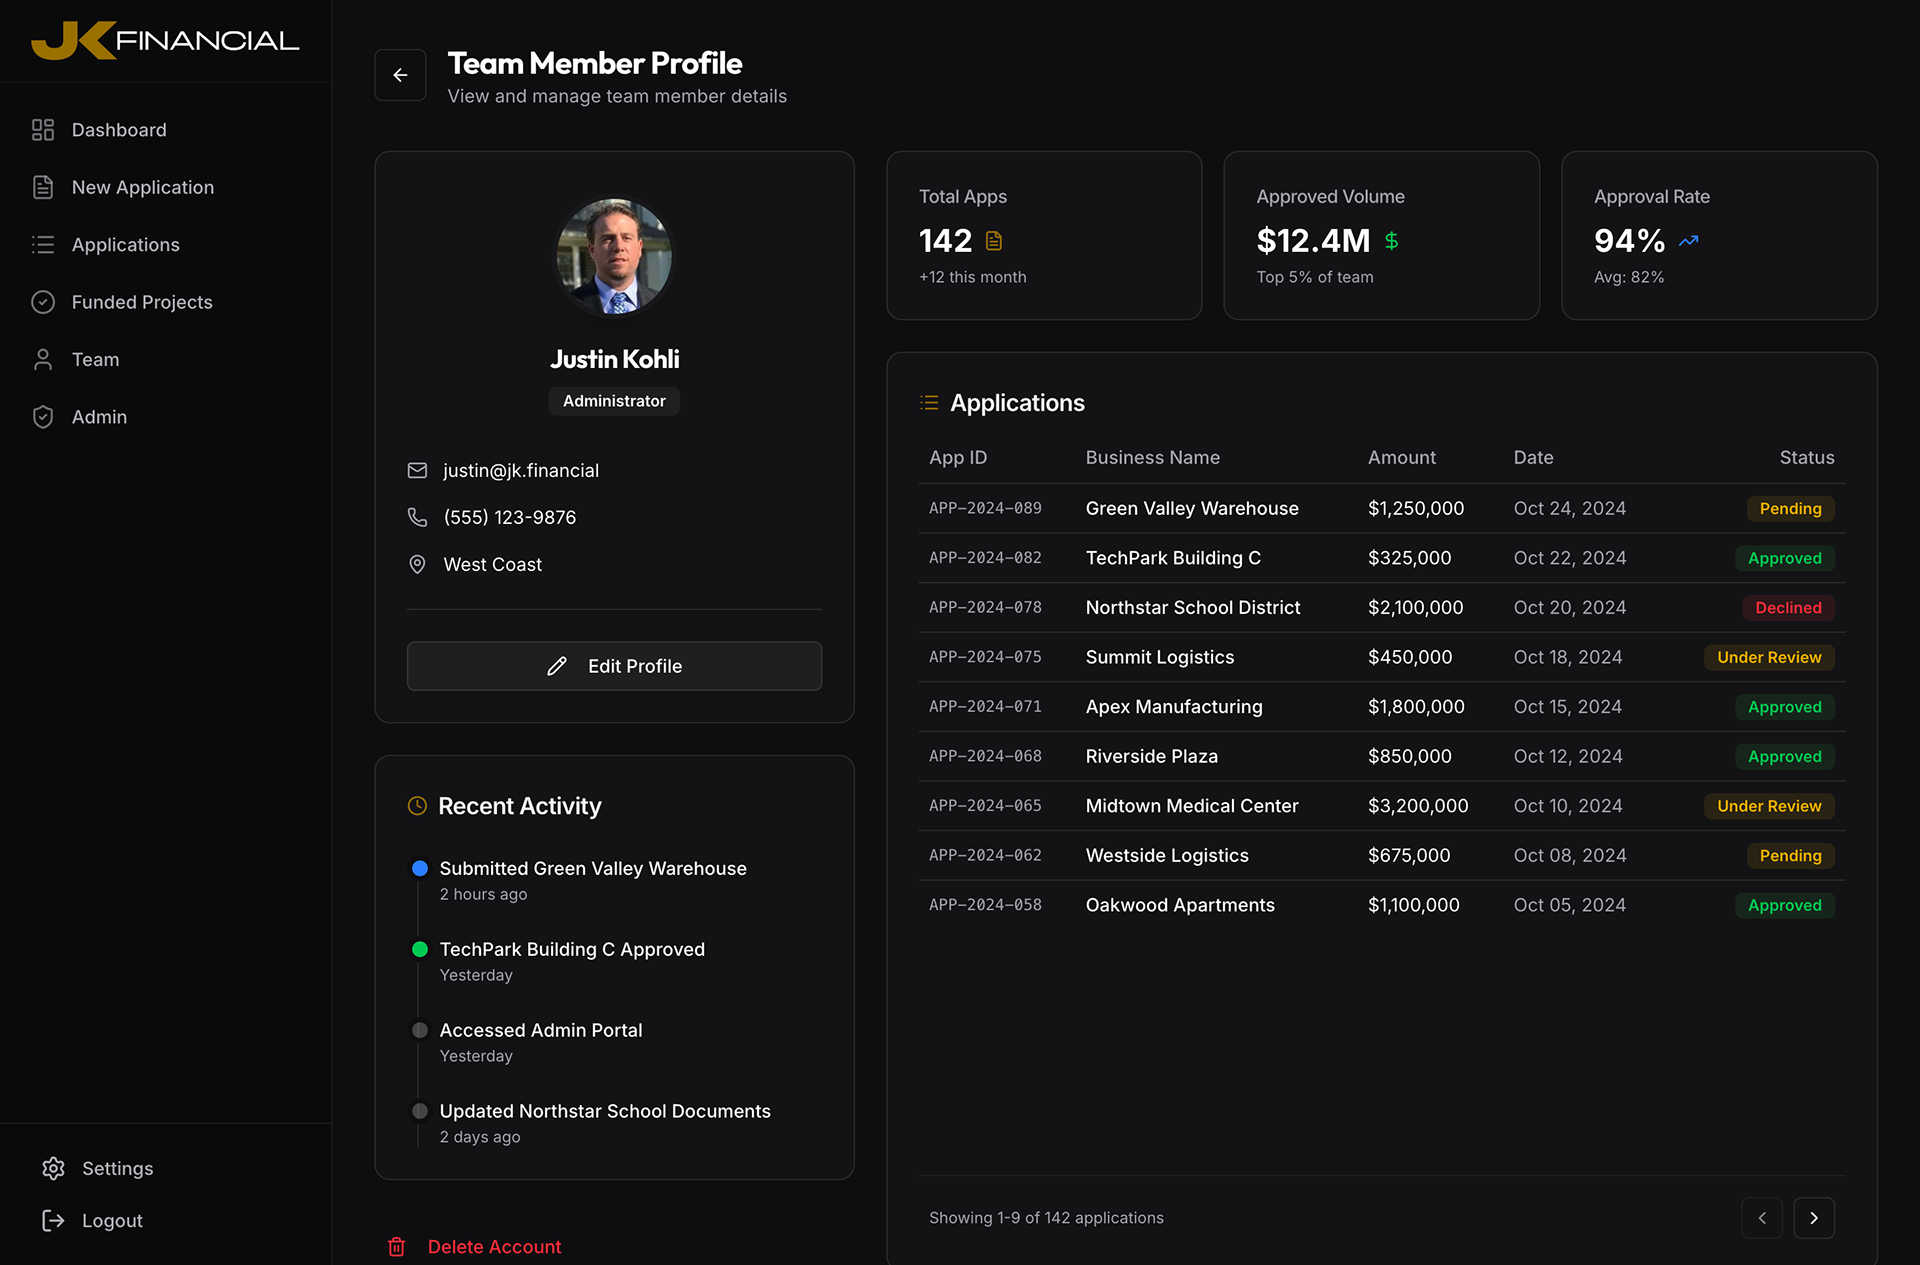The image size is (1920, 1265).
Task: Click the New Application document icon
Action: (43, 187)
